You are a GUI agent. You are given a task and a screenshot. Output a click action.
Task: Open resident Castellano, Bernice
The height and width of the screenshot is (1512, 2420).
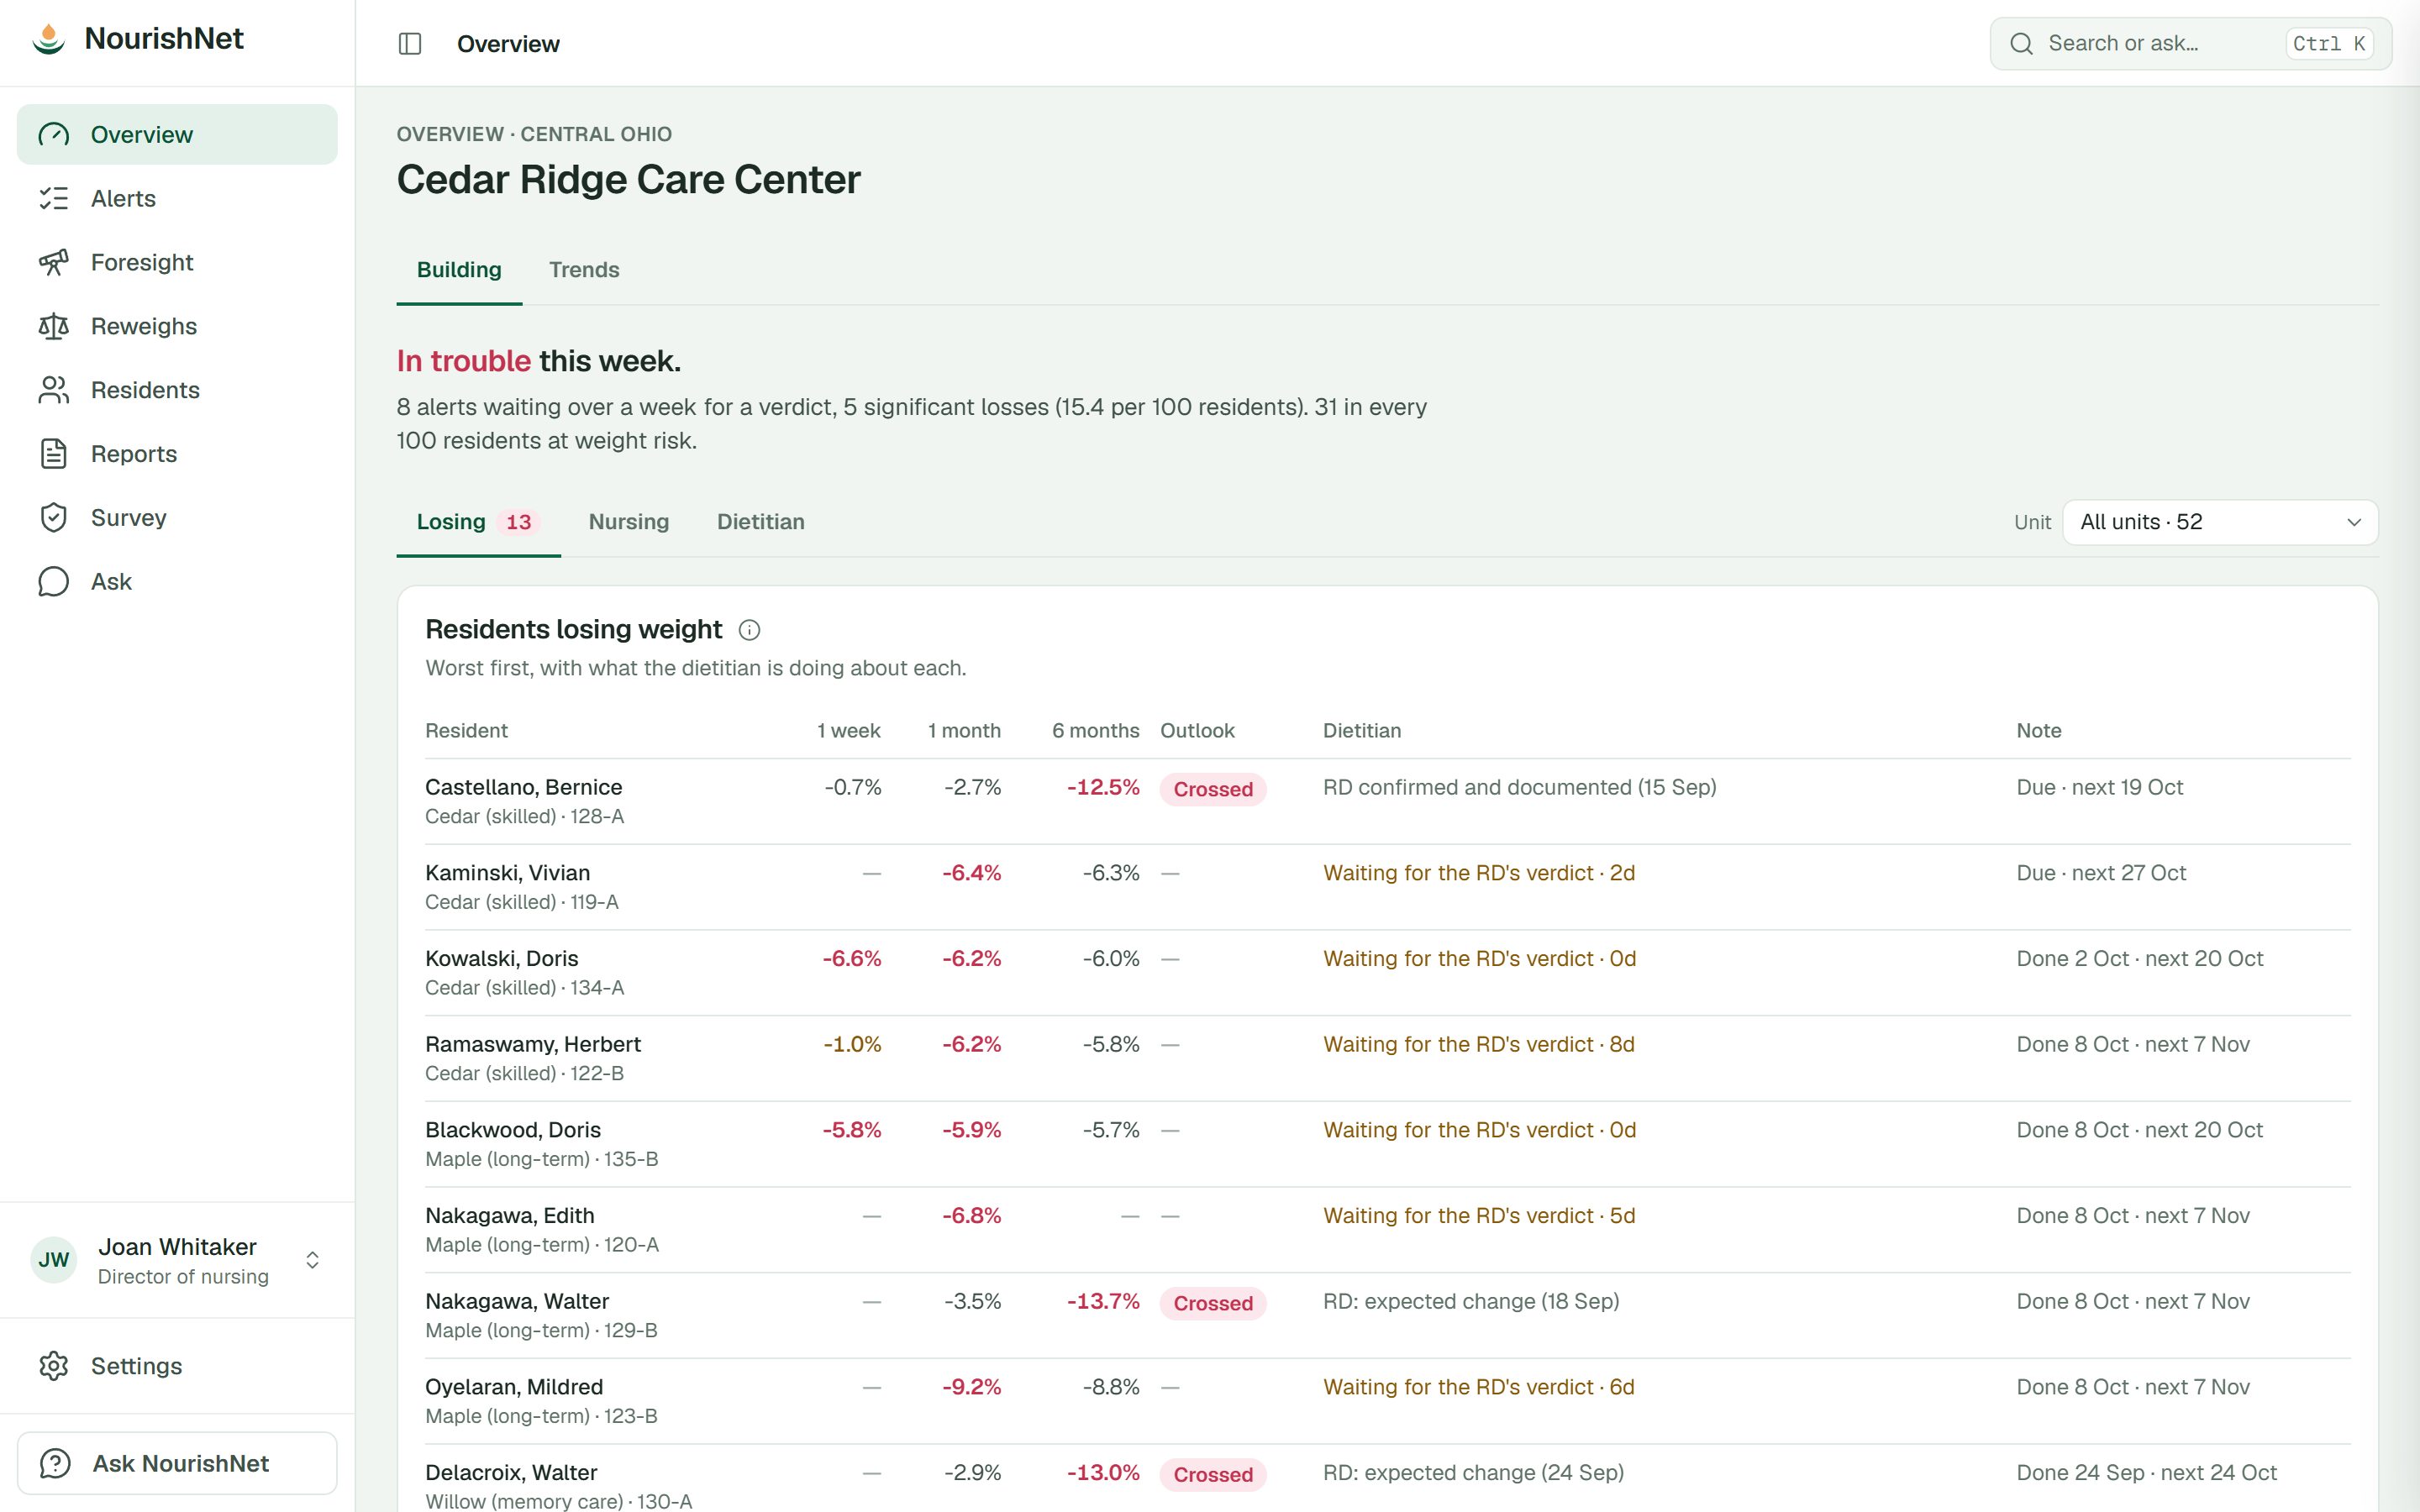point(523,787)
